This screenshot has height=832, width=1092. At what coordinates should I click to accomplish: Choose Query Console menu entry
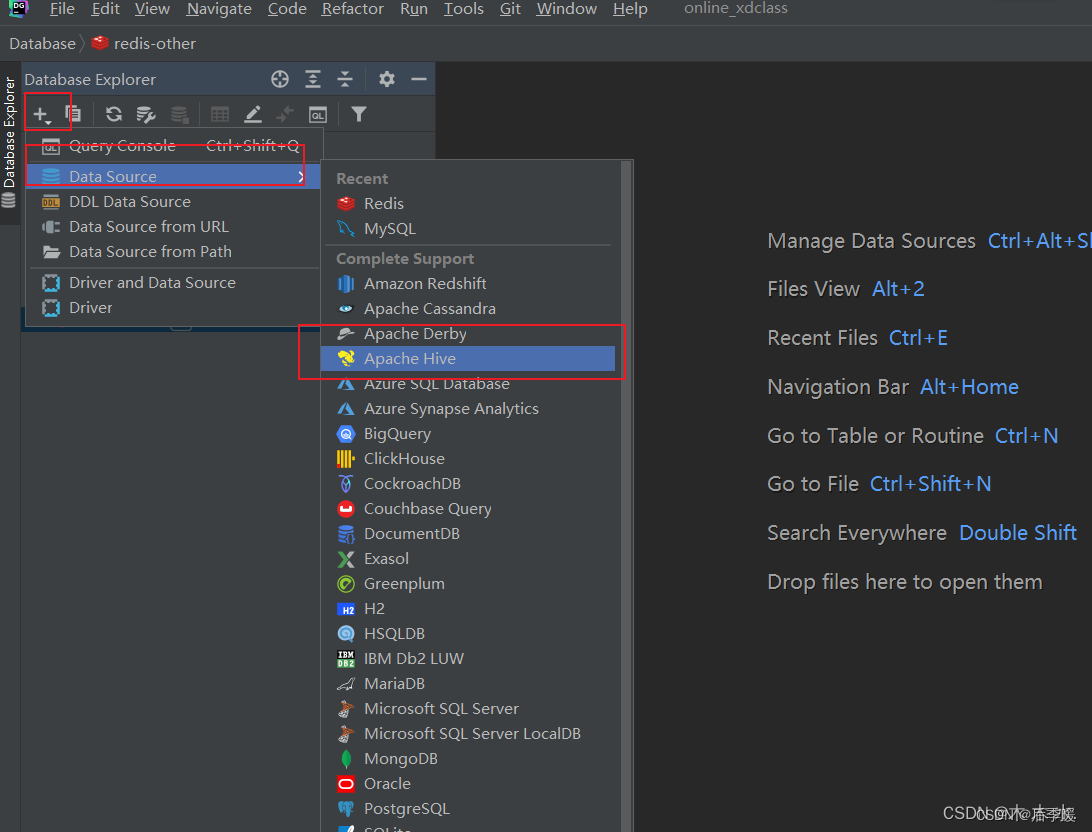pyautogui.click(x=174, y=146)
